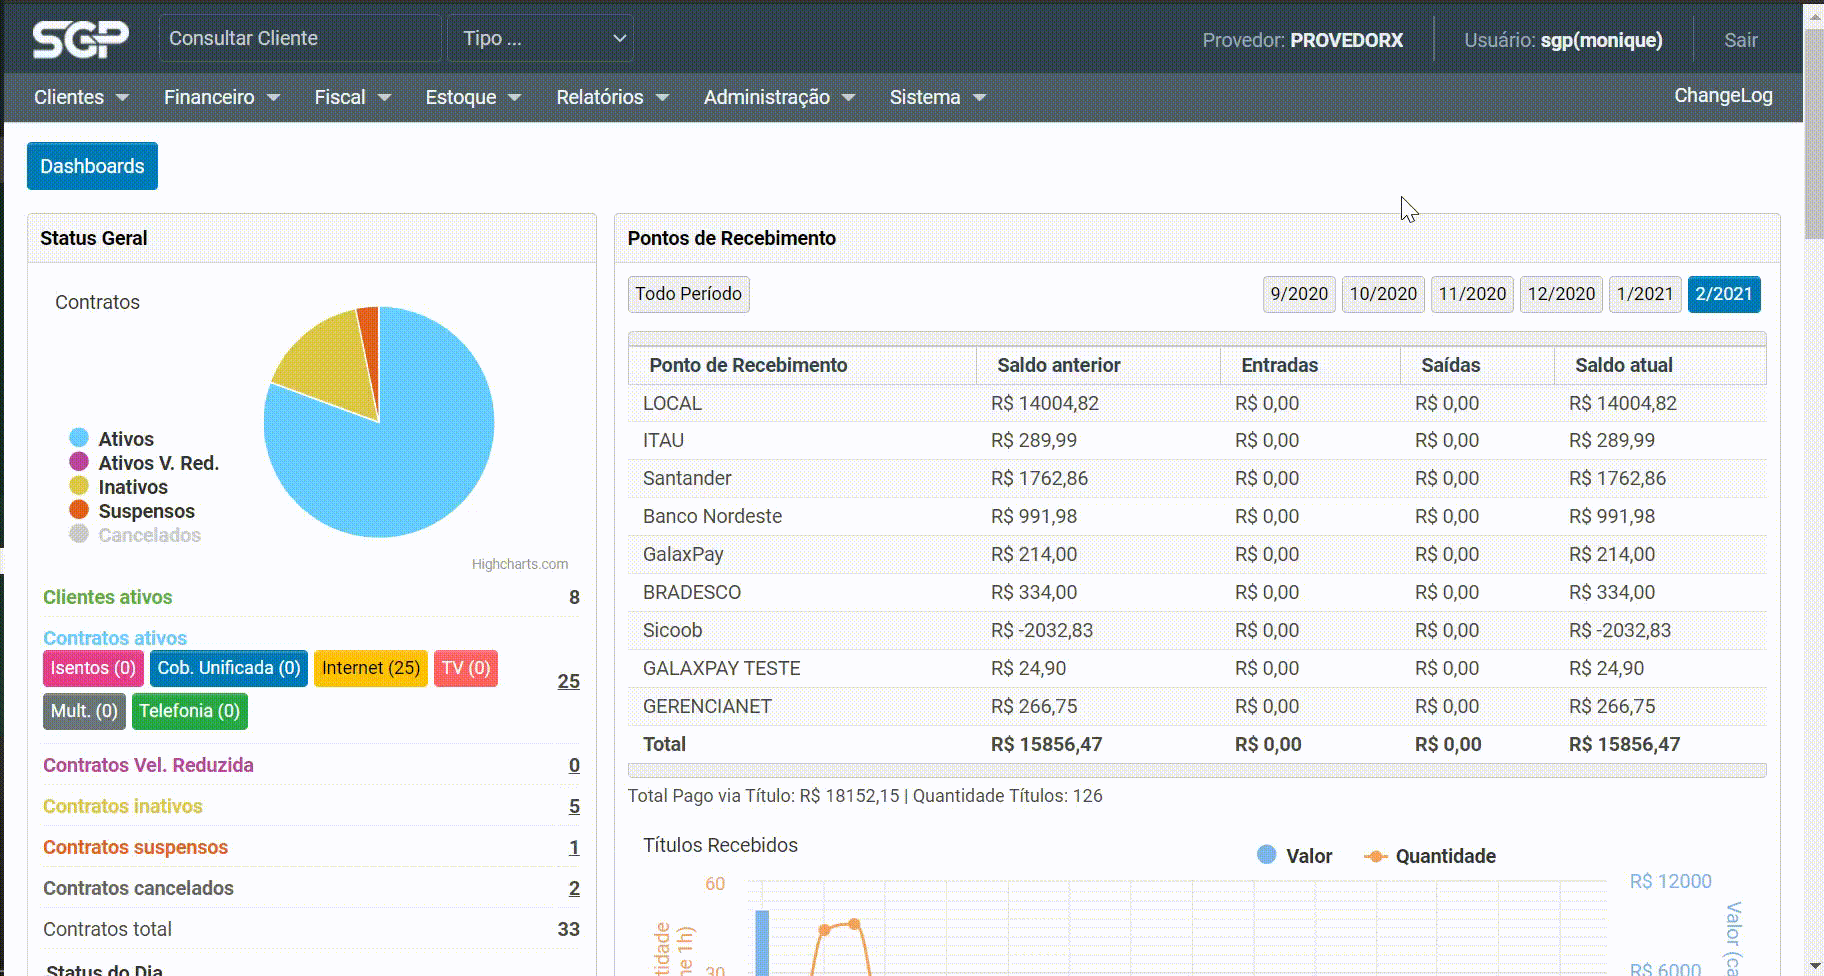Click the Telefonia (0) badge

tap(190, 711)
